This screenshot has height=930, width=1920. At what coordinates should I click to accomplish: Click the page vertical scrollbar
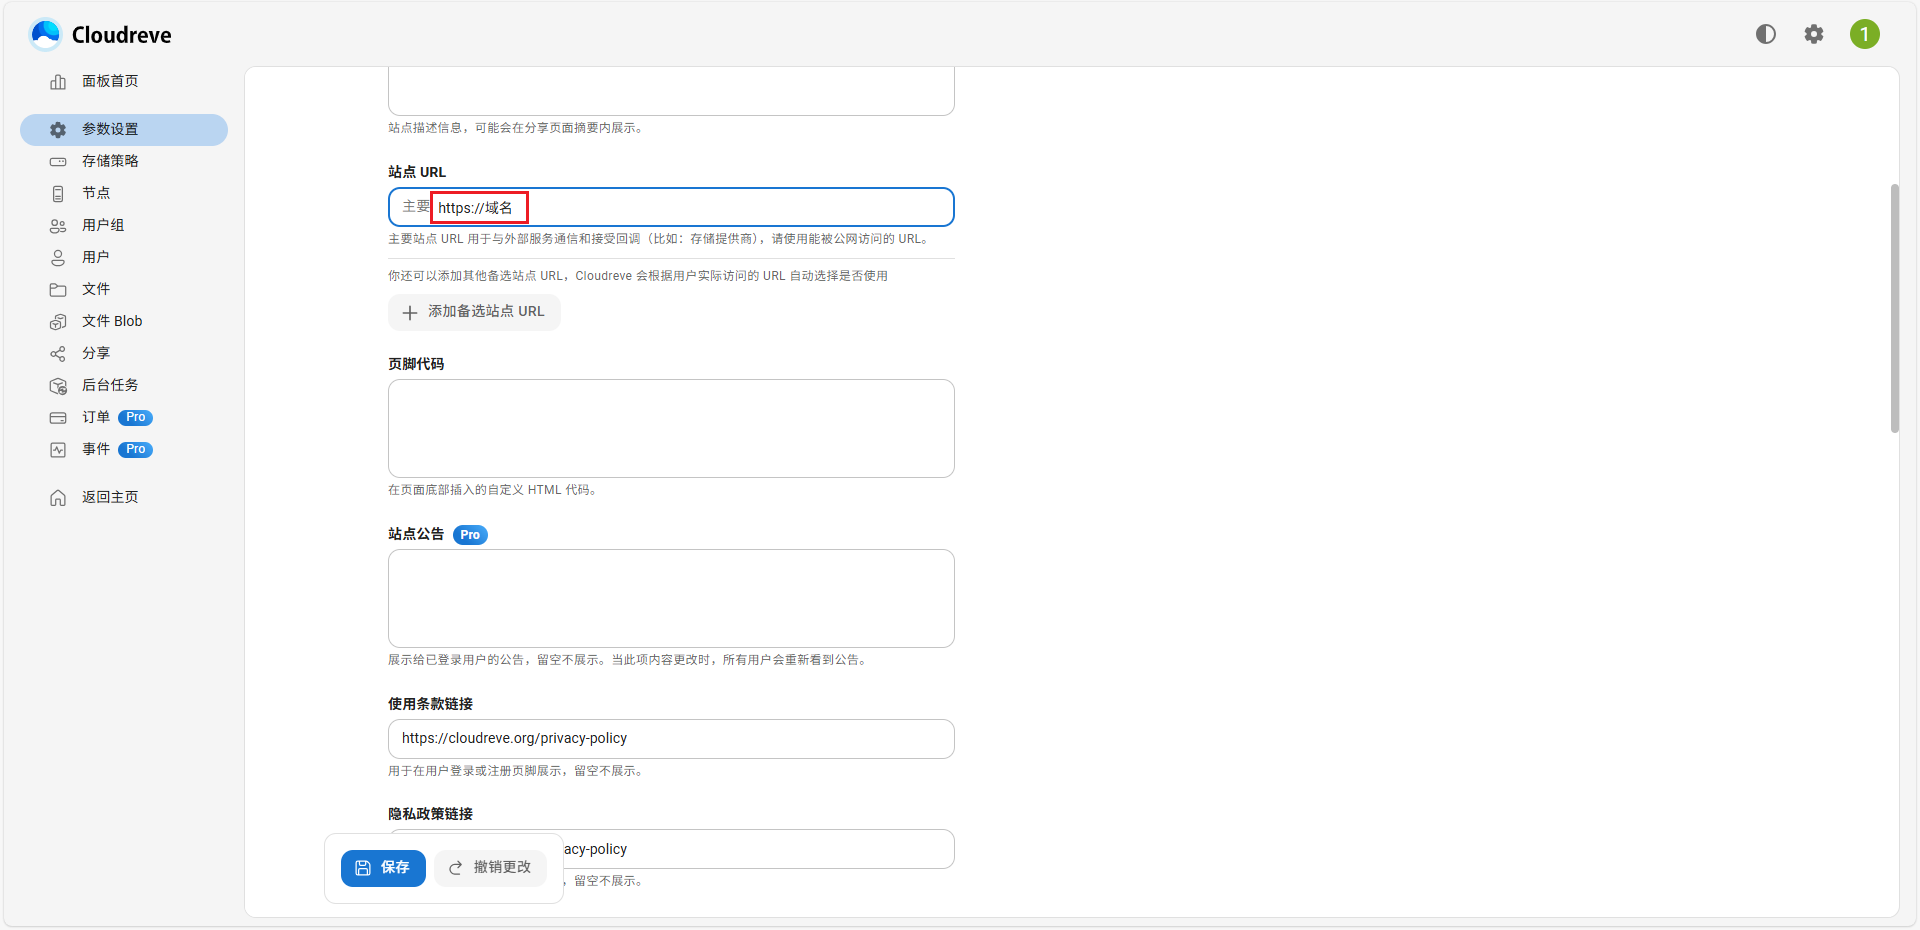[1894, 308]
